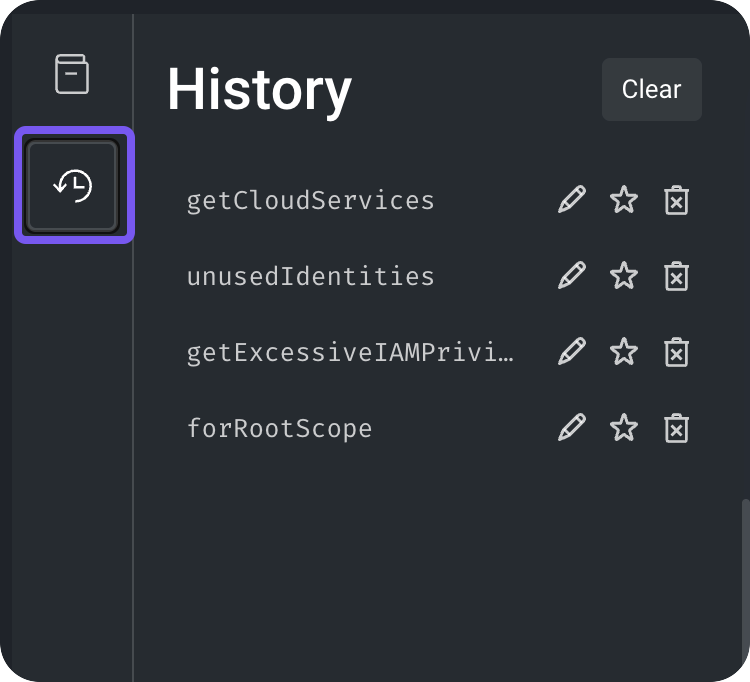750x682 pixels.
Task: Load the forRootScope history query
Action: coord(280,428)
